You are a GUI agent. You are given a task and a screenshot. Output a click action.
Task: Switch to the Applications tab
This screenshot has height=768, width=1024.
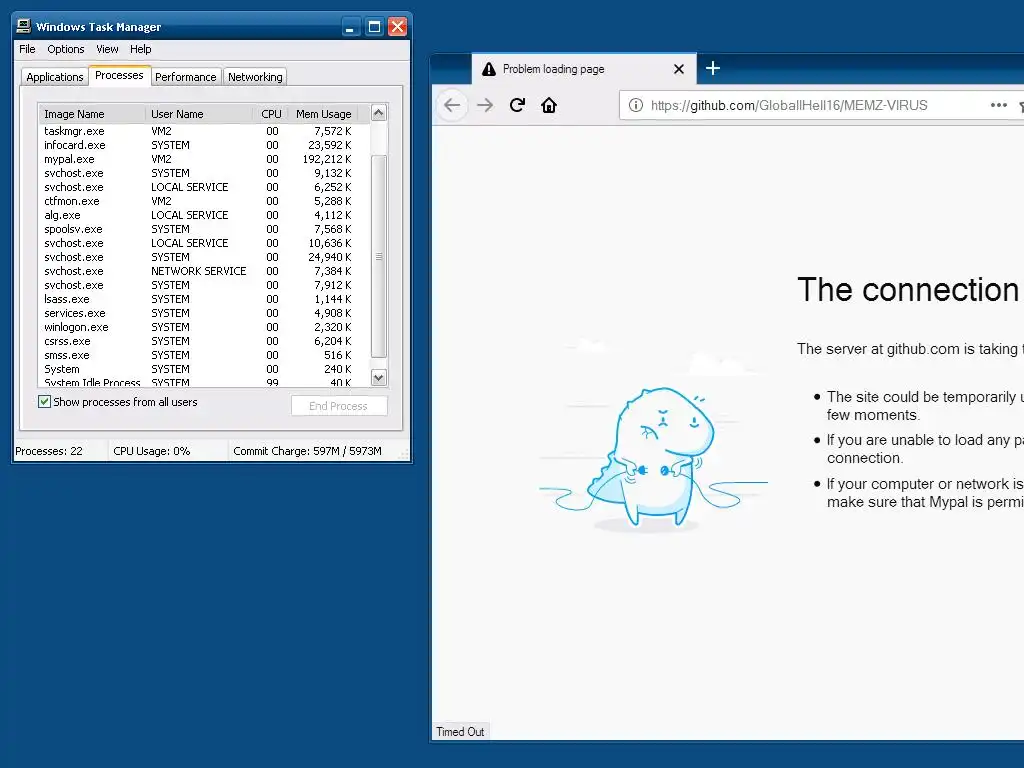55,77
